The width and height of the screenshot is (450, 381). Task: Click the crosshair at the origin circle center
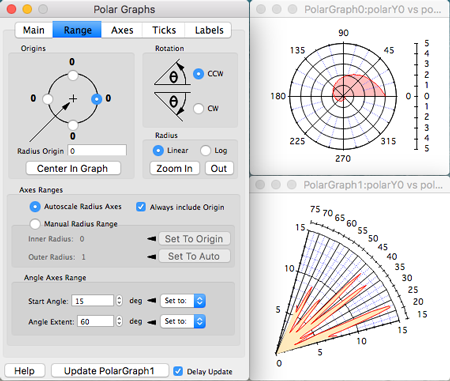pyautogui.click(x=73, y=98)
